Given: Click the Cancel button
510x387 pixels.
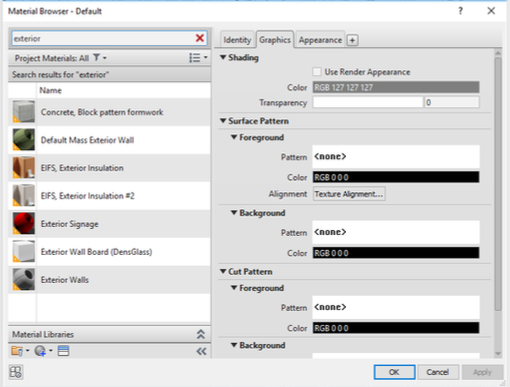Looking at the screenshot, I should click(x=438, y=372).
